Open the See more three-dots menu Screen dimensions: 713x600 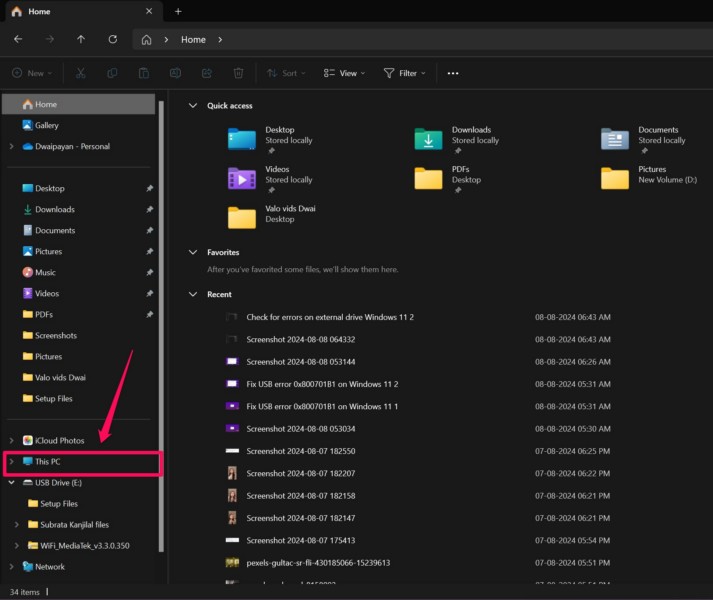453,73
